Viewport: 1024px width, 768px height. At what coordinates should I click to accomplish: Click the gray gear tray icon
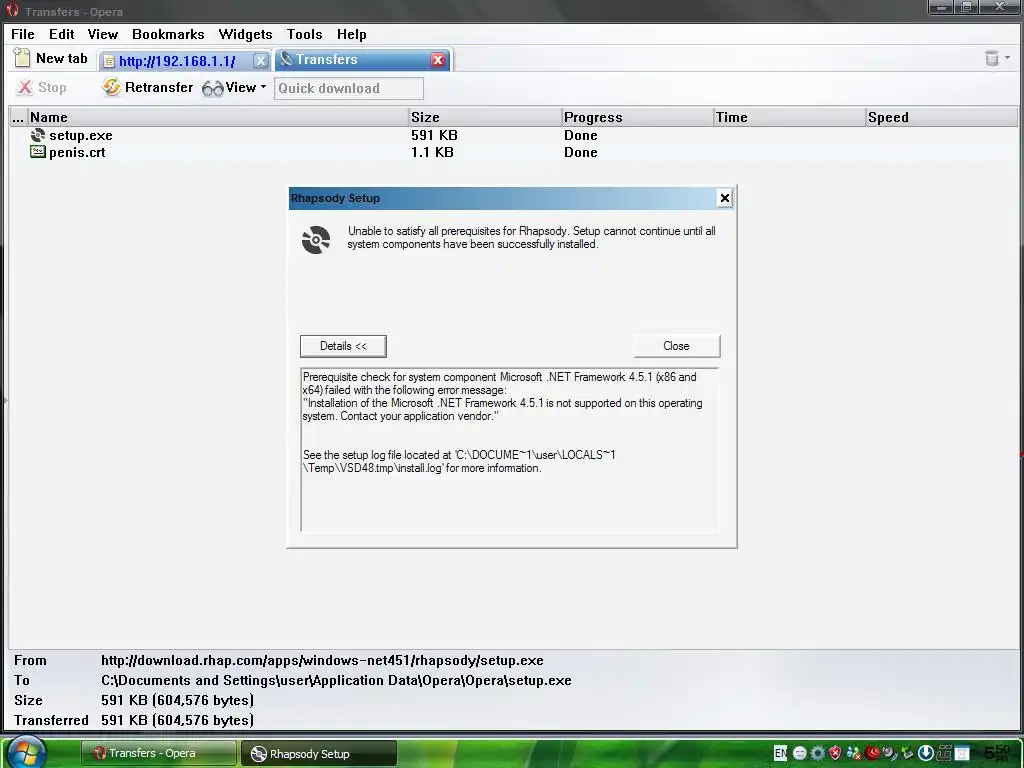click(817, 753)
